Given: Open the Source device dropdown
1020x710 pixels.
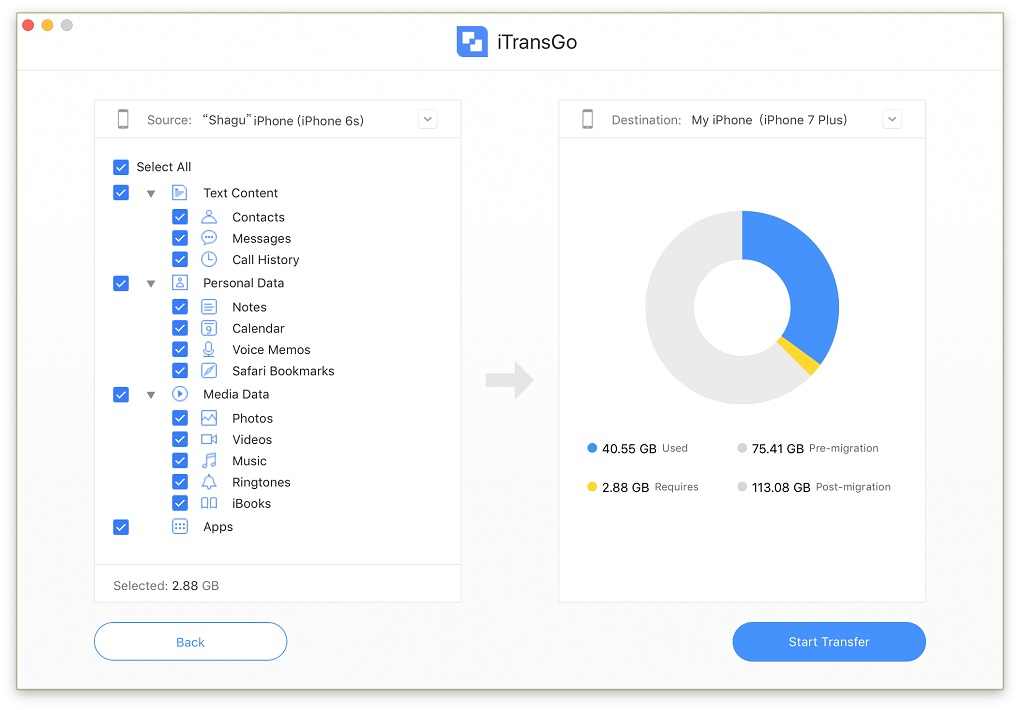Looking at the screenshot, I should (427, 119).
